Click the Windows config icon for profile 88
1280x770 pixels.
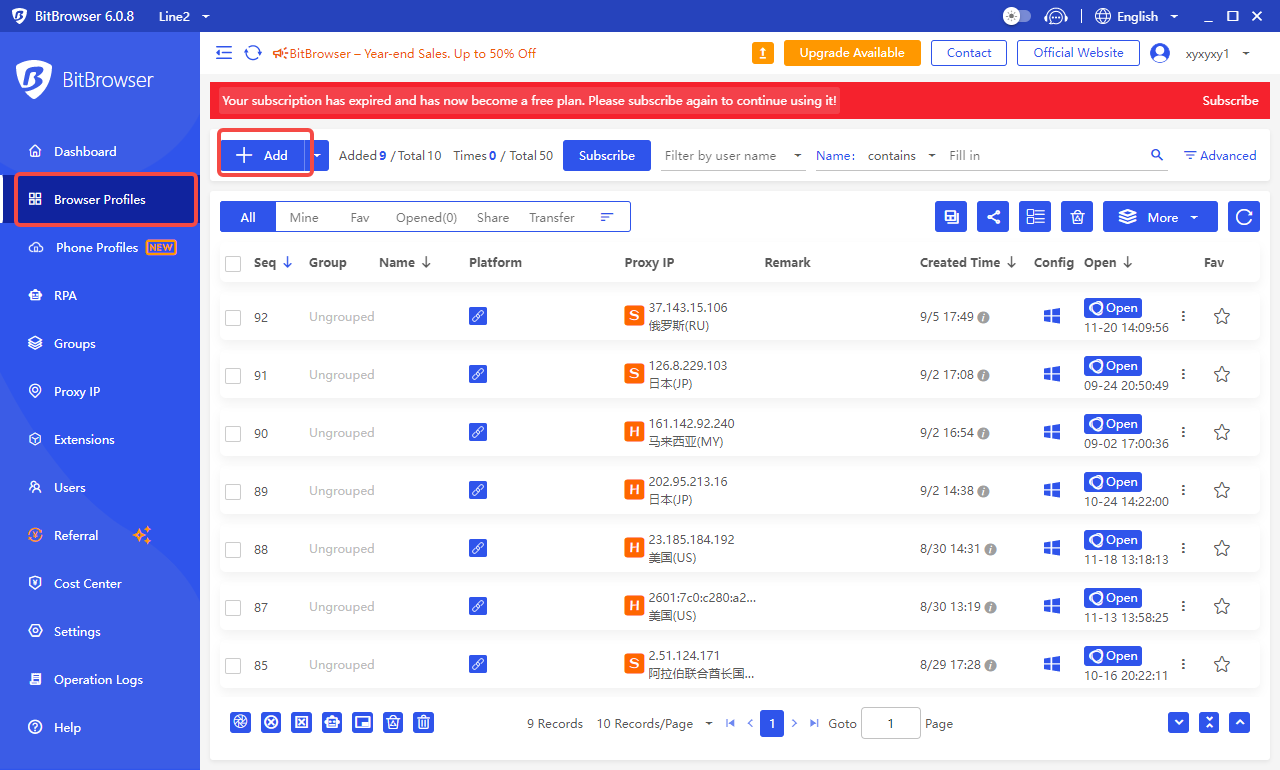(x=1052, y=548)
